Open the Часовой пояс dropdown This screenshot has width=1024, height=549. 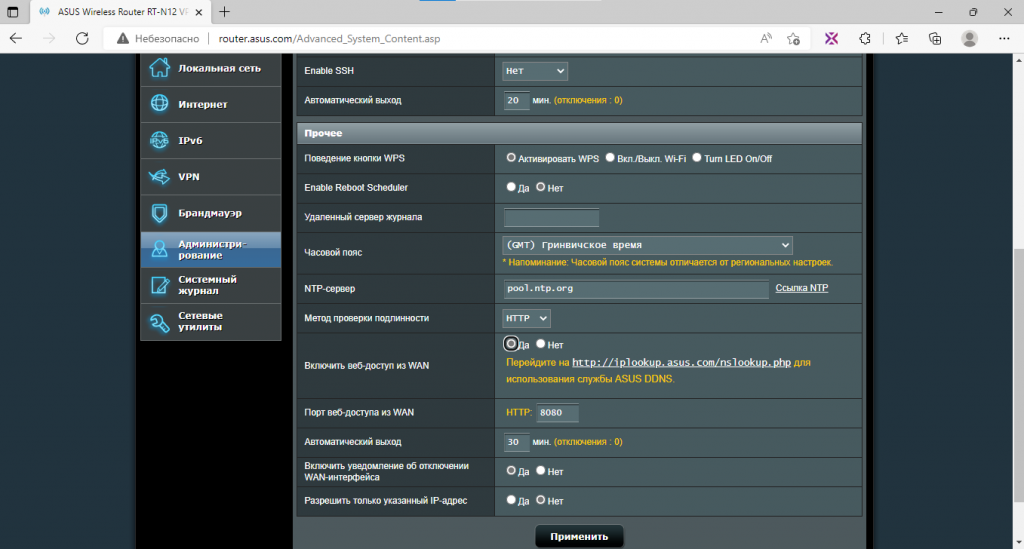(x=647, y=245)
